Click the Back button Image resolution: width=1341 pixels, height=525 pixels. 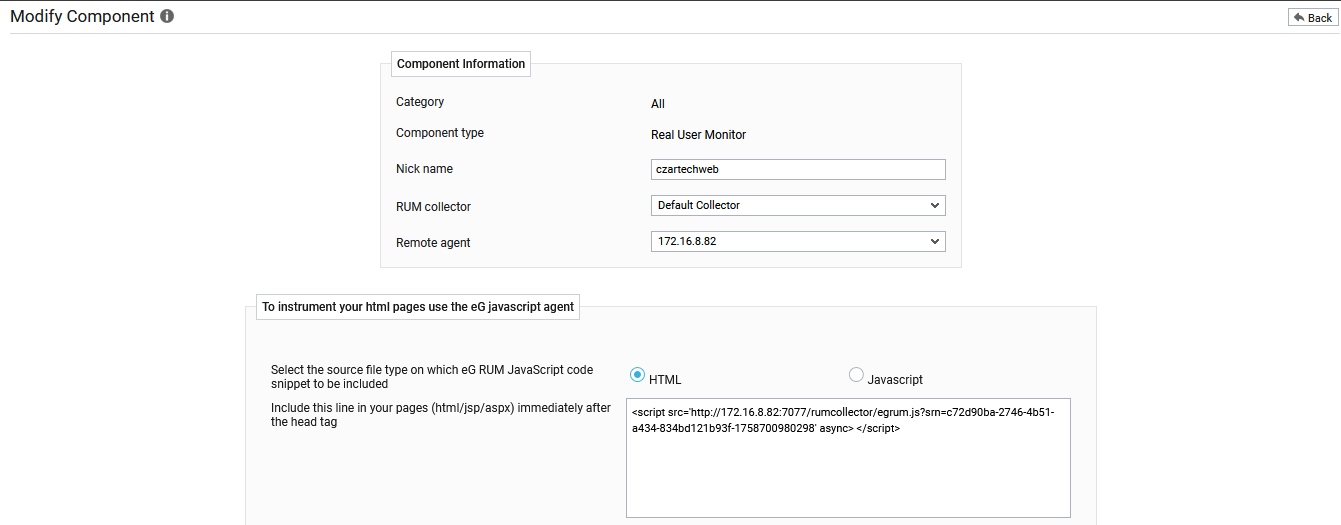[1313, 18]
